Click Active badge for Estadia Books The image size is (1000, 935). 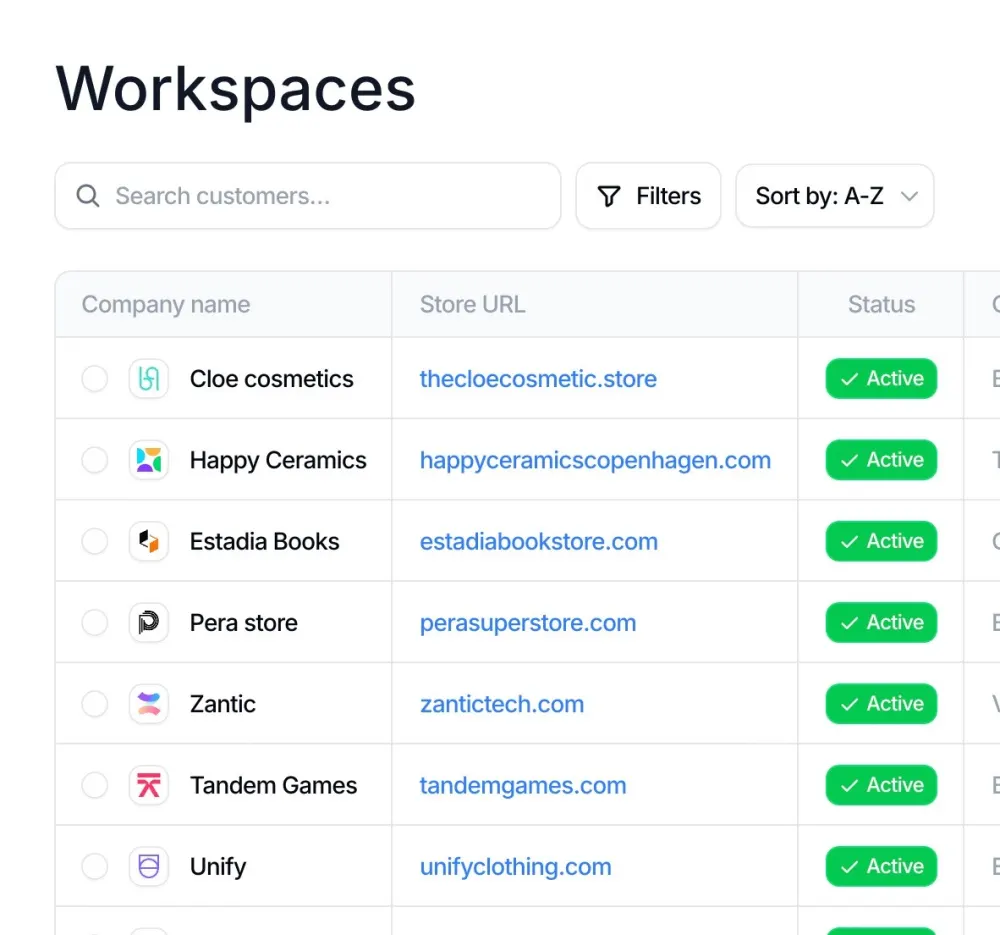[x=881, y=541]
